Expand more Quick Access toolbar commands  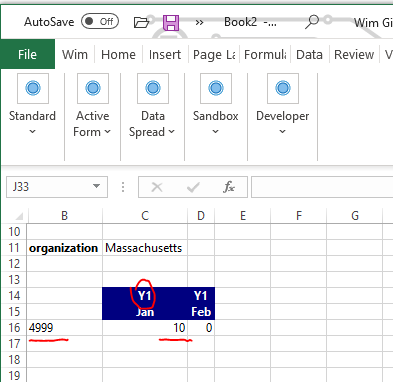[199, 23]
